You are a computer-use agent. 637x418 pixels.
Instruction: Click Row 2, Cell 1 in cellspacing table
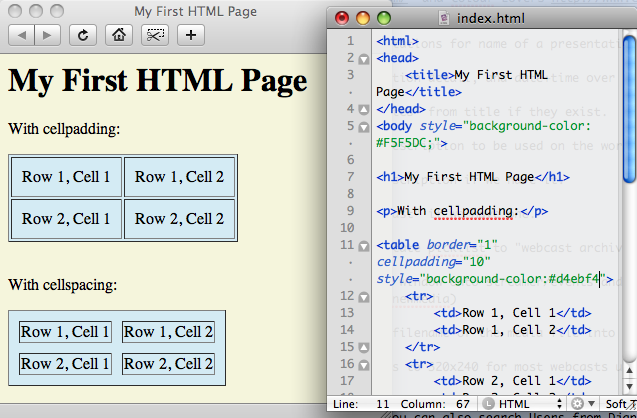(x=65, y=364)
